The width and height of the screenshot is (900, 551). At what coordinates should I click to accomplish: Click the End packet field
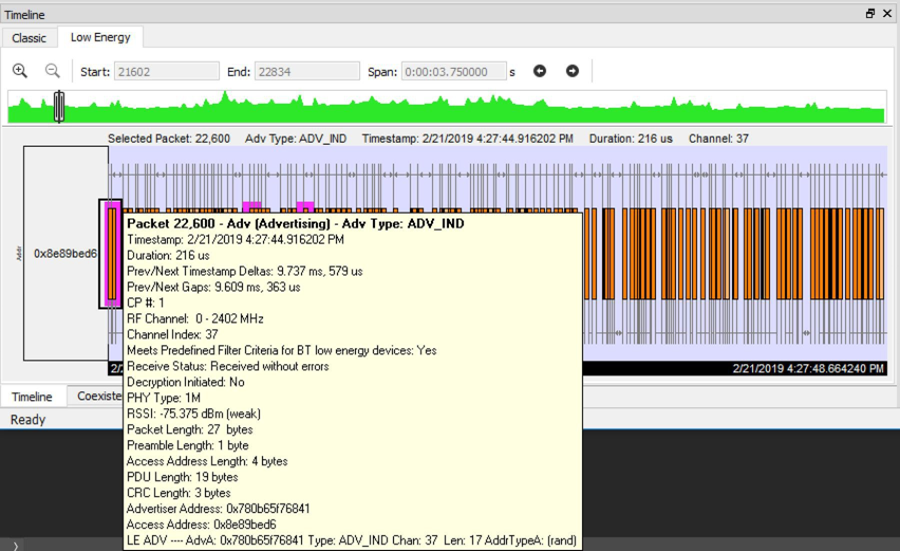click(x=307, y=72)
